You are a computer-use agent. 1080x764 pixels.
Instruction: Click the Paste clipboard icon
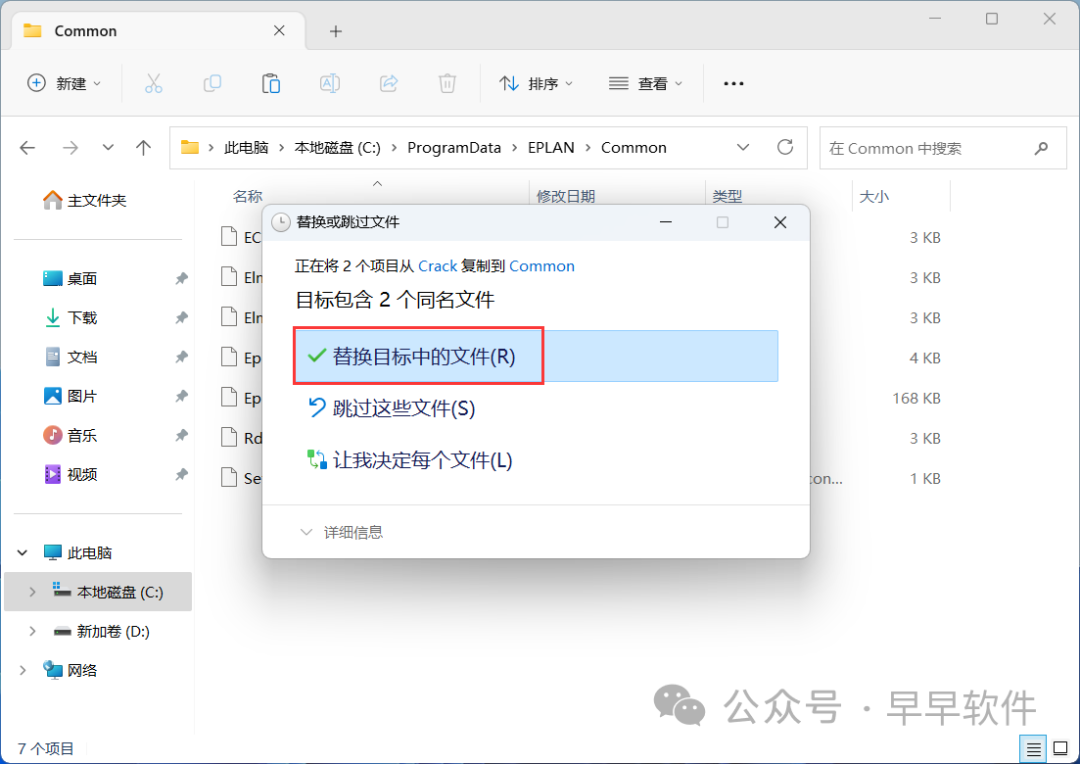[x=271, y=84]
